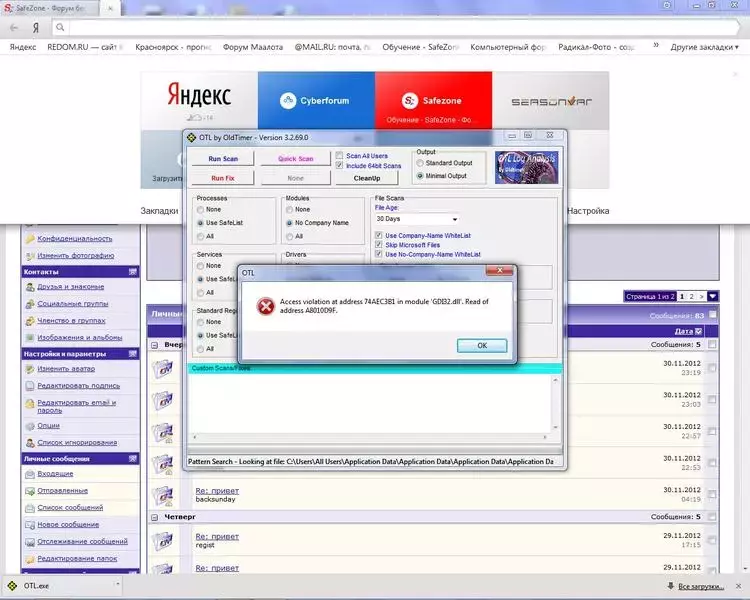
Task: Click OTL window title bar icon
Action: click(x=191, y=138)
